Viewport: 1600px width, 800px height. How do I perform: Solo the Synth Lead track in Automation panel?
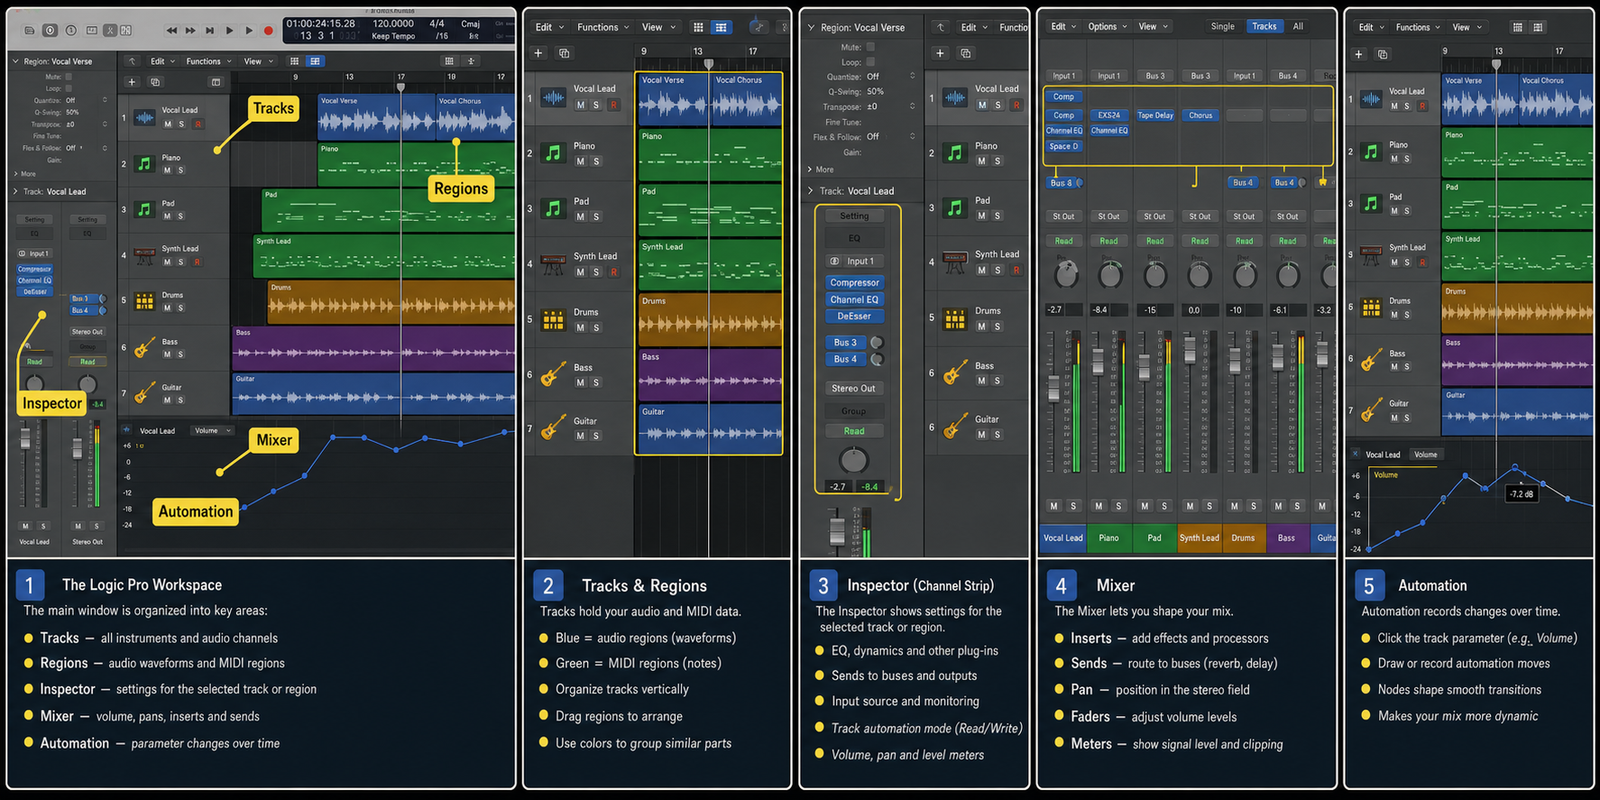1407,262
